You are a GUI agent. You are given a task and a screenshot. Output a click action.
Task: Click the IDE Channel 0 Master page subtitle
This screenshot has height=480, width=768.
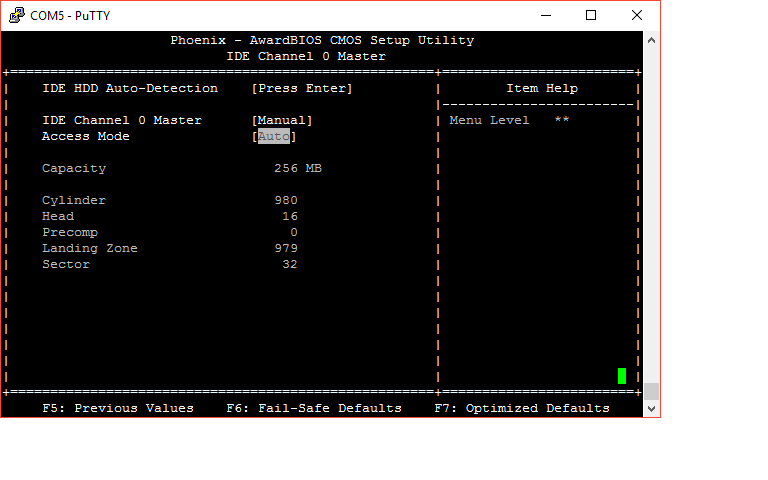(306, 56)
